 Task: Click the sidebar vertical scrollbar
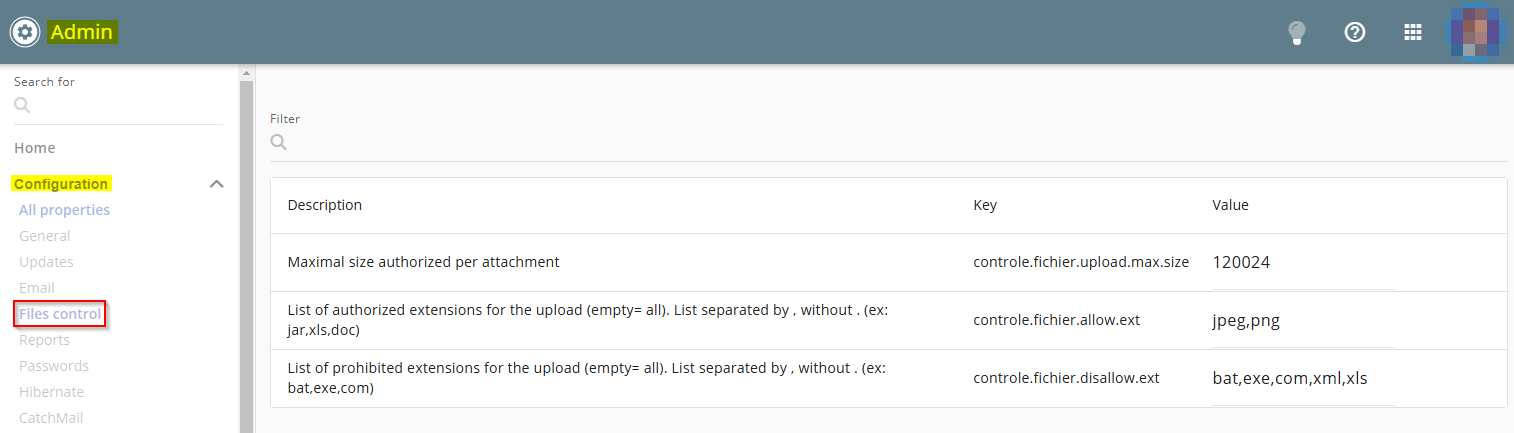[246, 250]
